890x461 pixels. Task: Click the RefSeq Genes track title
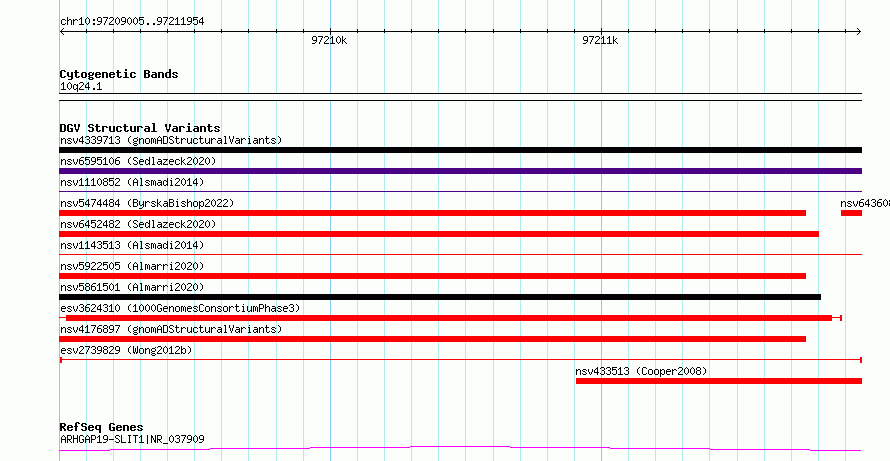click(x=102, y=427)
